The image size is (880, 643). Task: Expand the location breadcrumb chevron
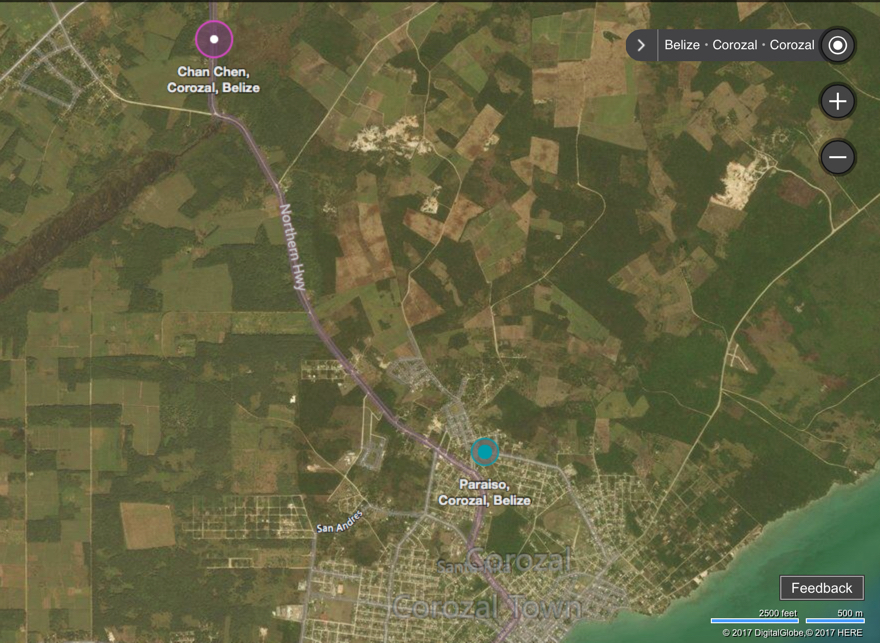tap(641, 45)
